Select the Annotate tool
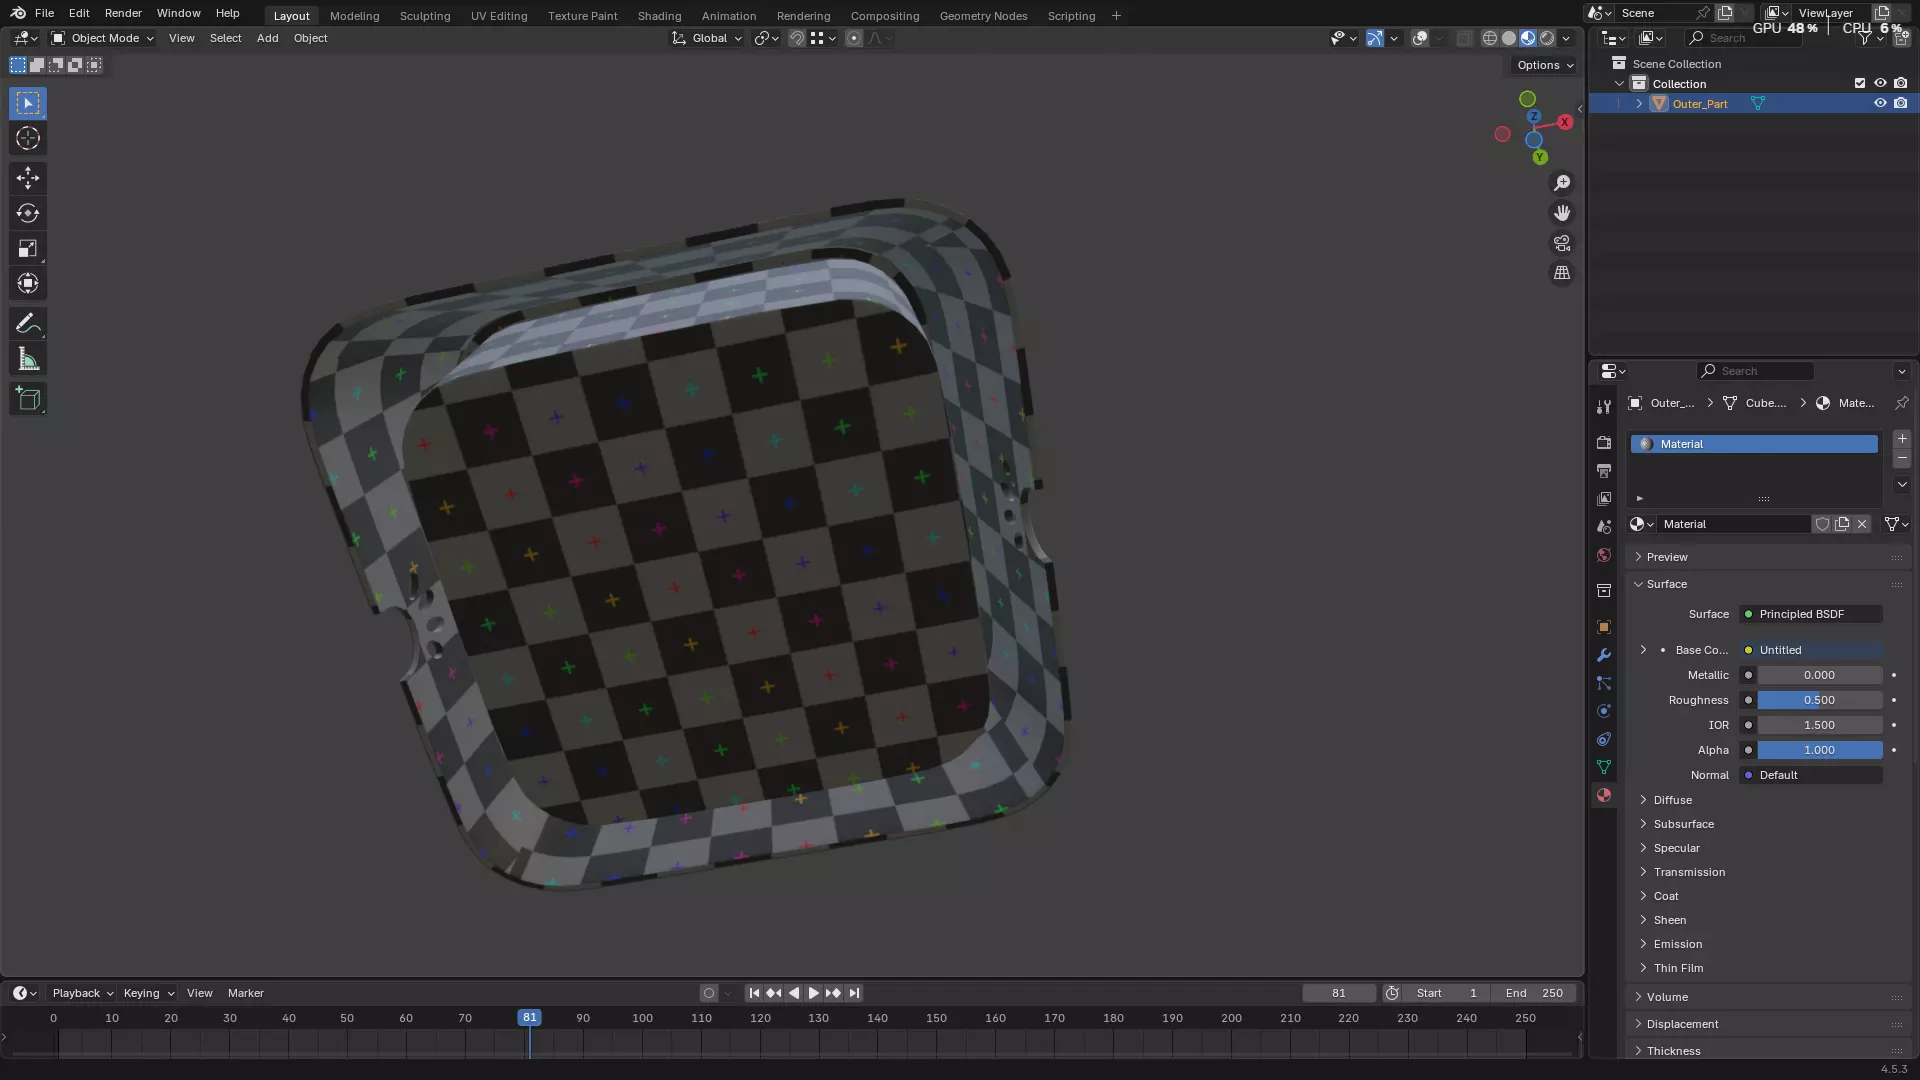This screenshot has width=1920, height=1080. tap(28, 324)
